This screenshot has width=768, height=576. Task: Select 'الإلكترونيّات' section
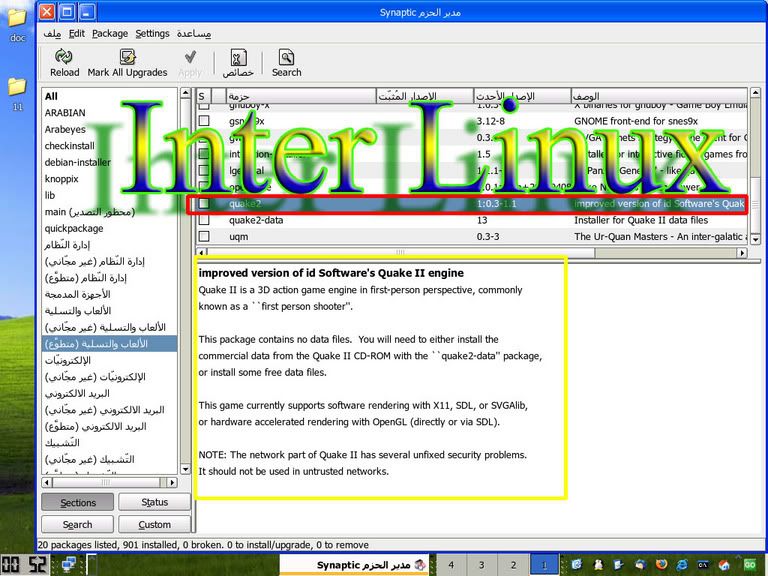[x=110, y=360]
